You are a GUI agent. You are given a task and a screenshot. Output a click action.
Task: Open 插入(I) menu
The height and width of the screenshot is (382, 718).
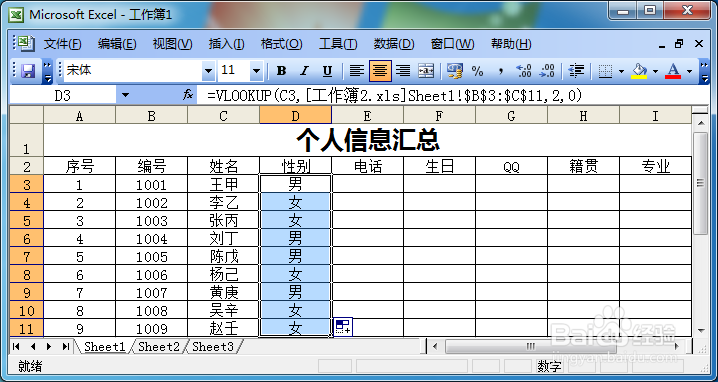click(226, 44)
